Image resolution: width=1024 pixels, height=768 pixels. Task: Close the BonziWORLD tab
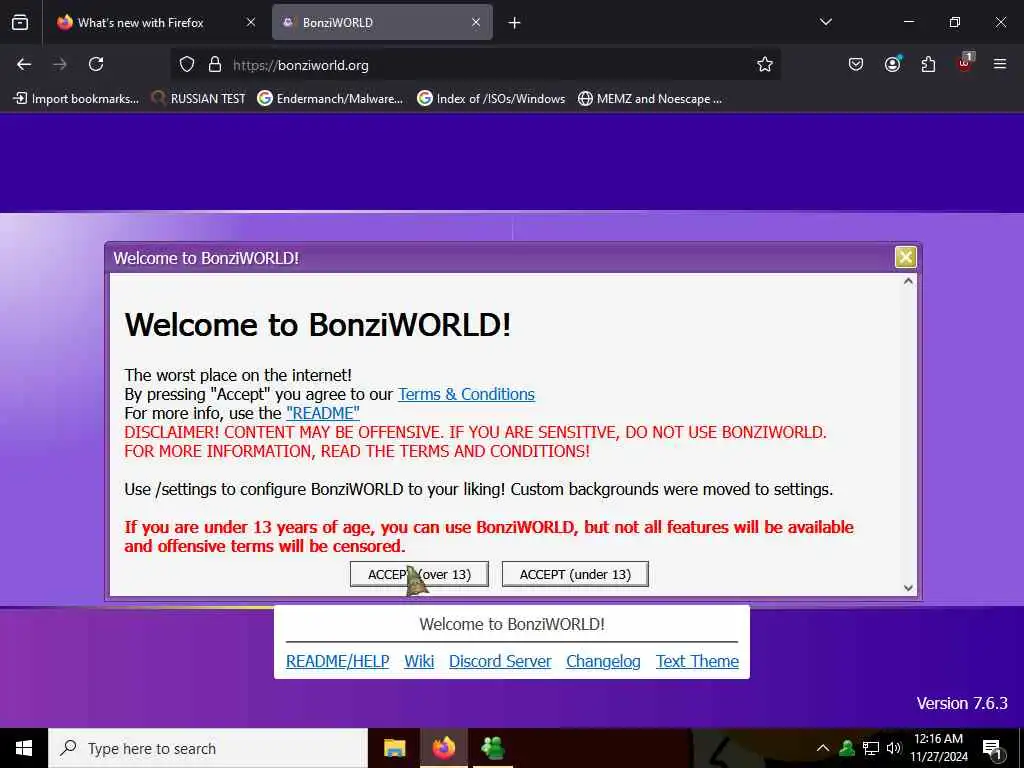pyautogui.click(x=476, y=22)
